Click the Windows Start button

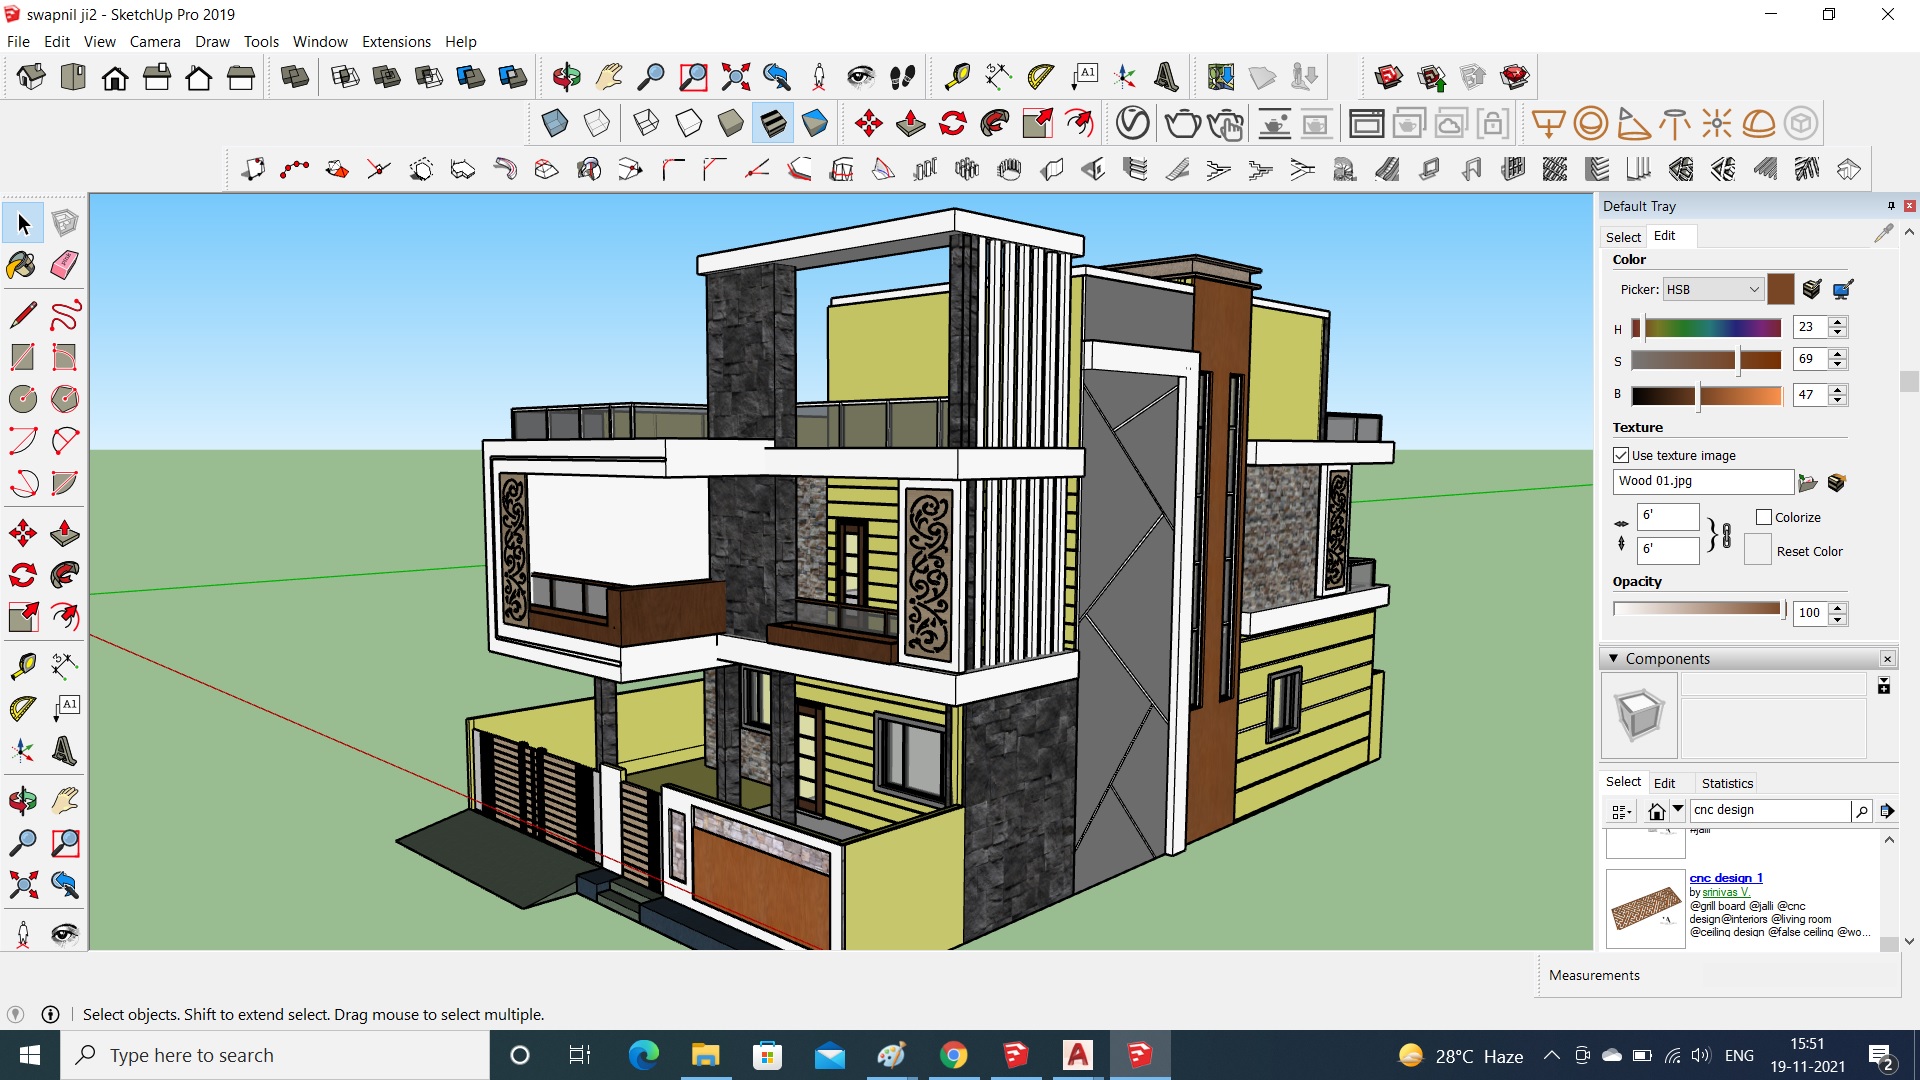(x=30, y=1055)
